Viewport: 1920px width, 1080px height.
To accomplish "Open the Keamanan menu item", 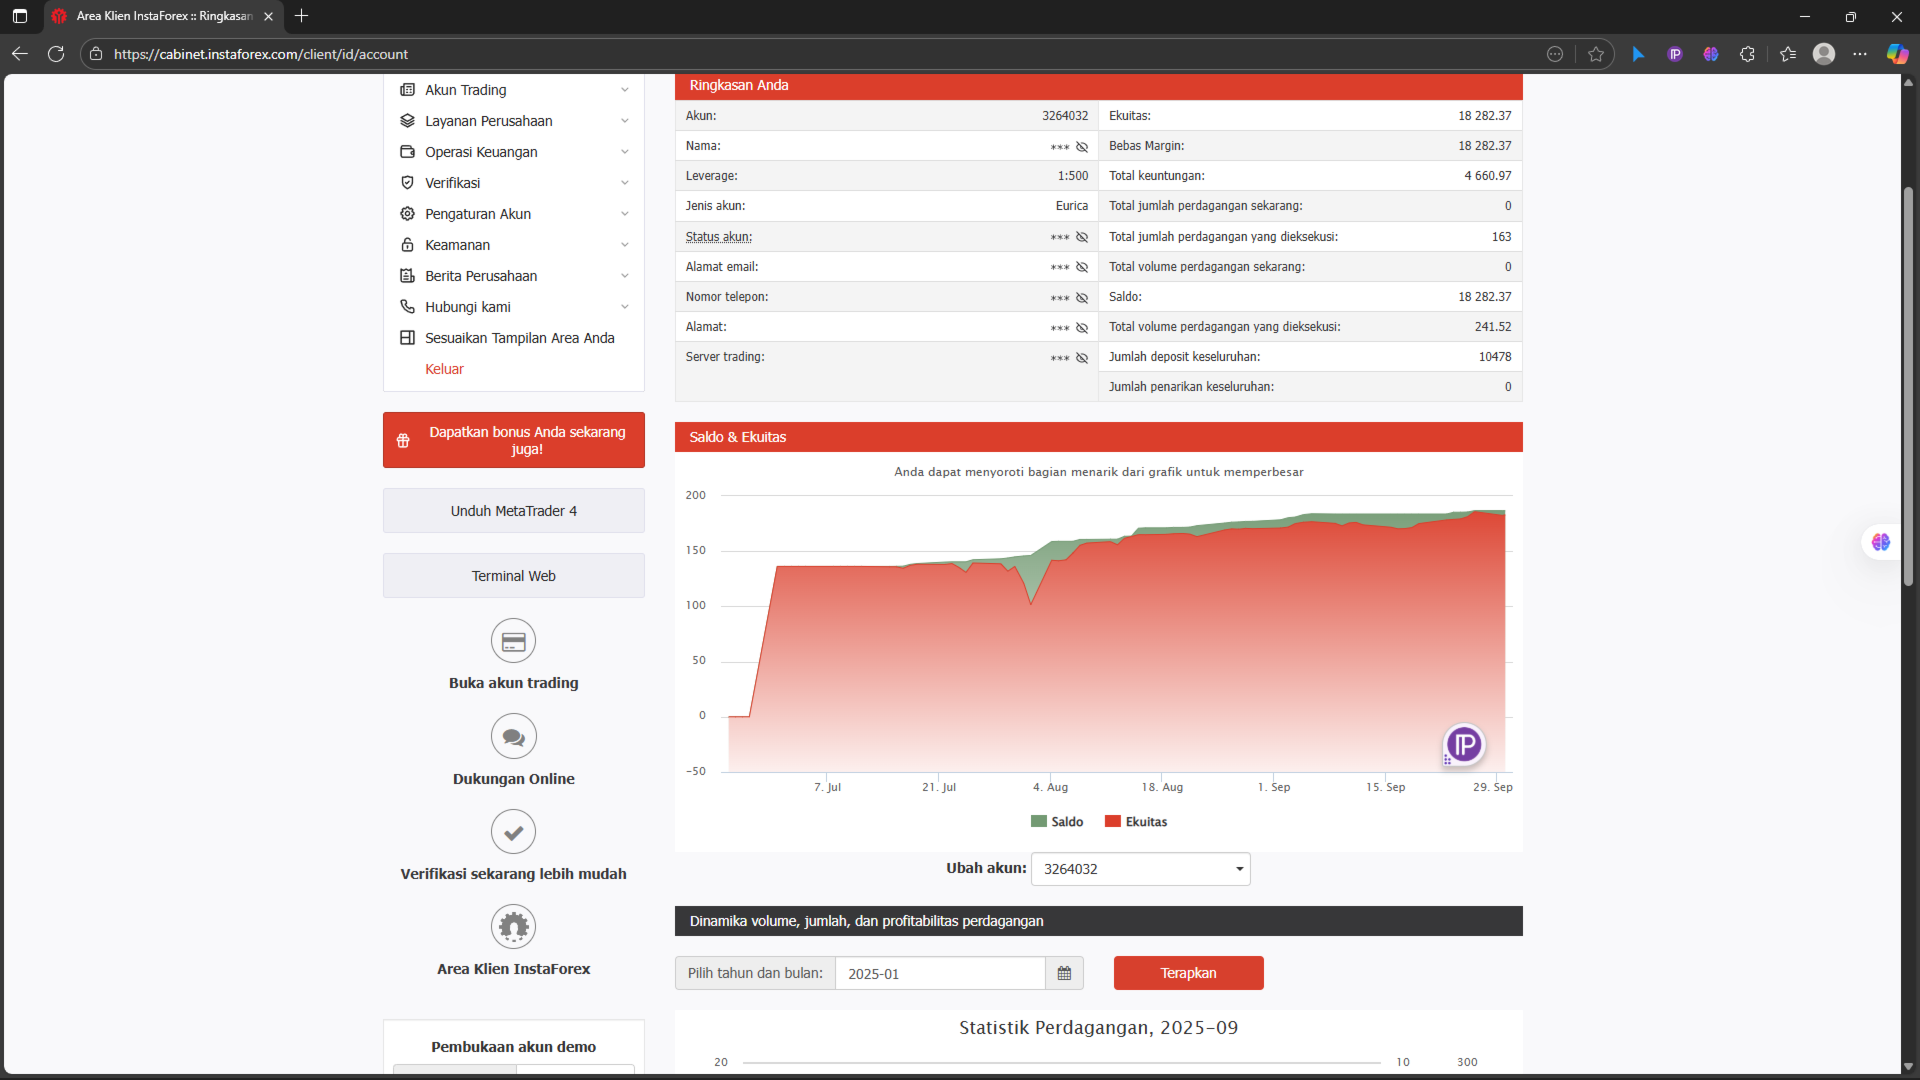I will 457,245.
